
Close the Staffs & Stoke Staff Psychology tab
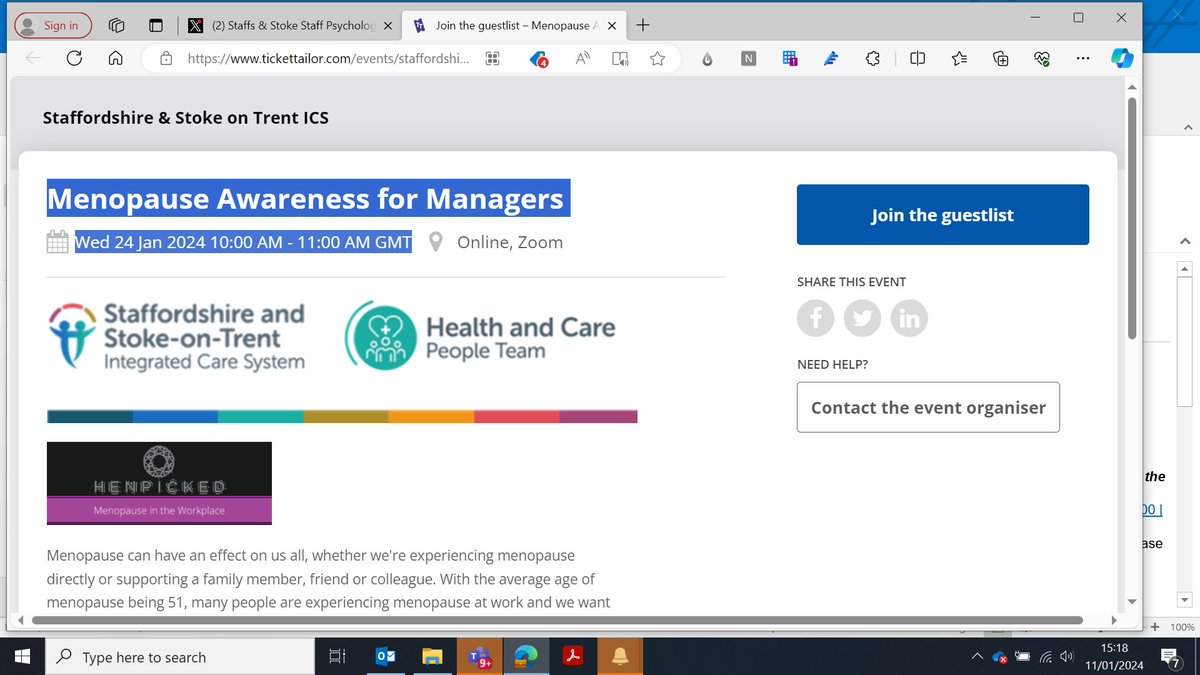(388, 25)
